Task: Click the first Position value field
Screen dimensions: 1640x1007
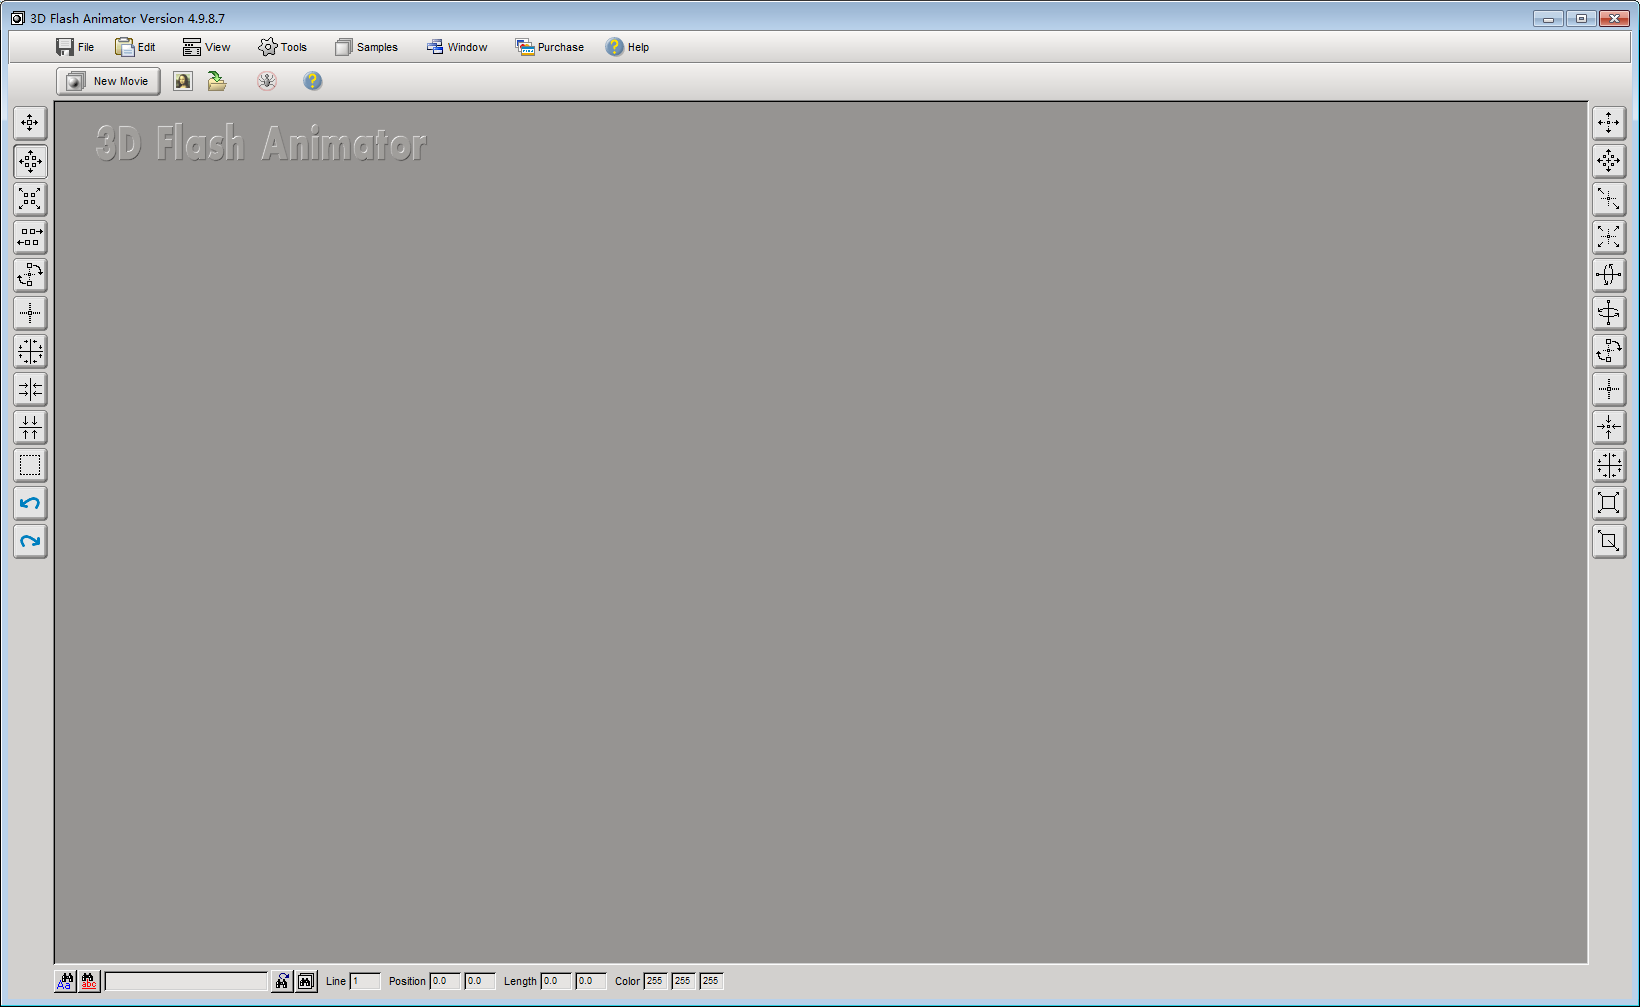Action: tap(445, 981)
